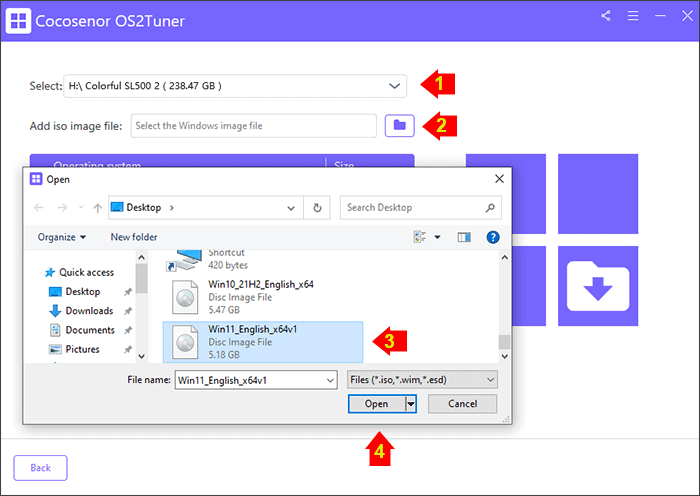Click the 5.18 GB size text

pyautogui.click(x=224, y=355)
